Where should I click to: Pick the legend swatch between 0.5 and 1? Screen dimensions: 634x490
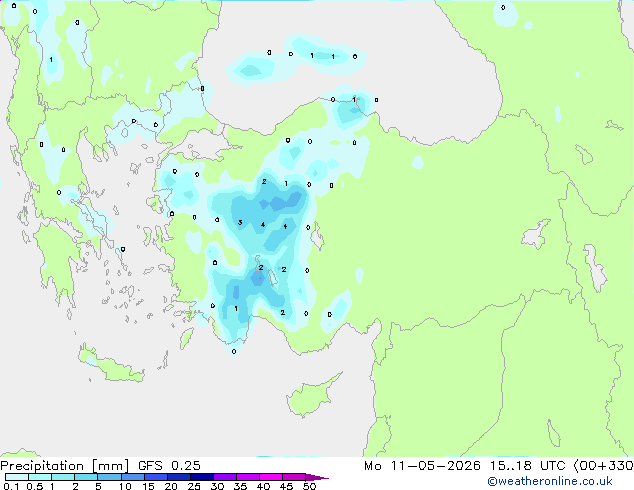tap(40, 477)
